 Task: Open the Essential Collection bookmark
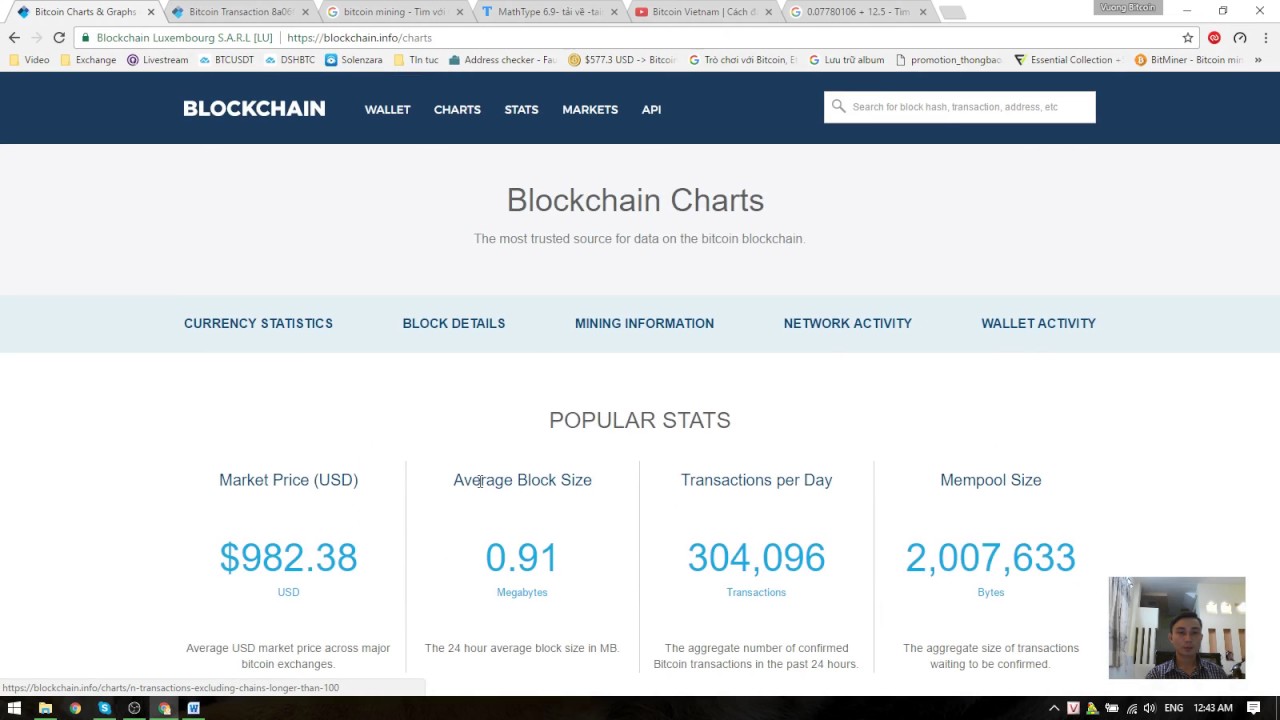click(x=1068, y=60)
